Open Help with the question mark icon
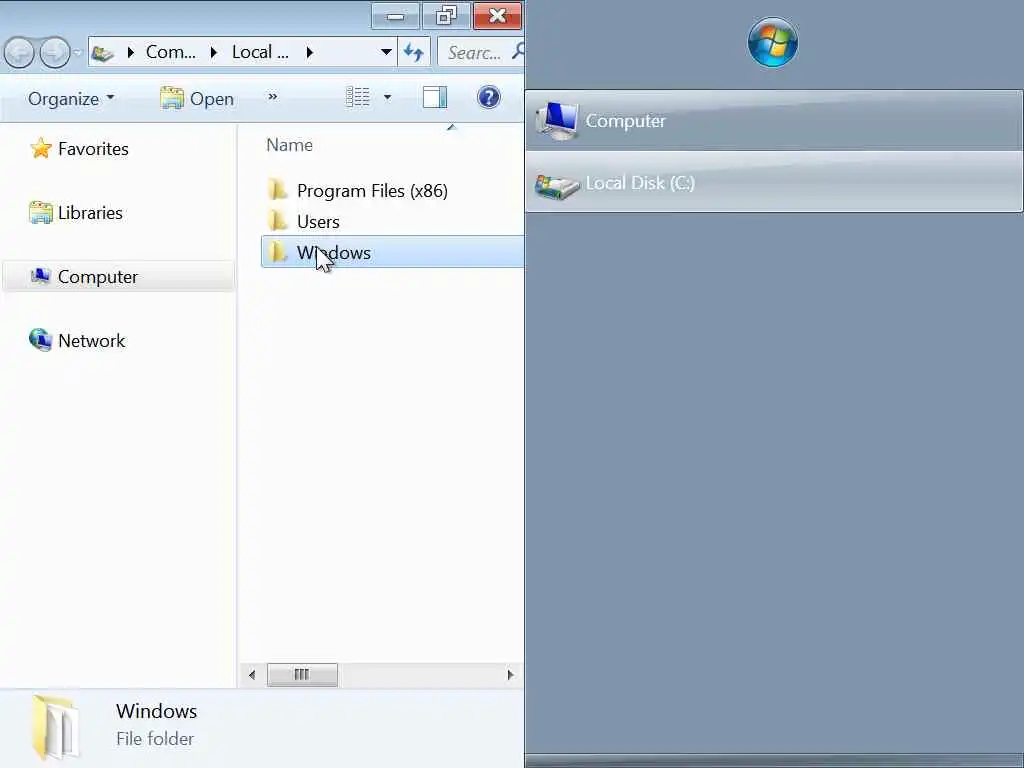The image size is (1024, 768). [x=488, y=97]
